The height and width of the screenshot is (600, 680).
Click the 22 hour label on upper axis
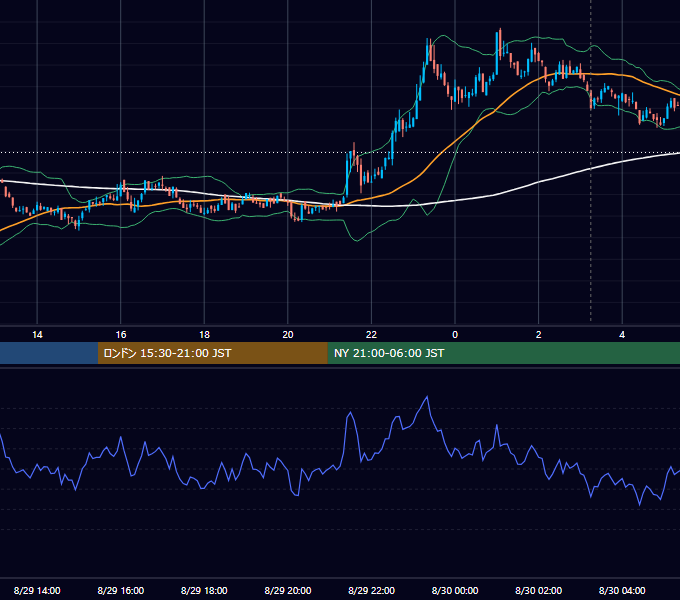pos(371,335)
